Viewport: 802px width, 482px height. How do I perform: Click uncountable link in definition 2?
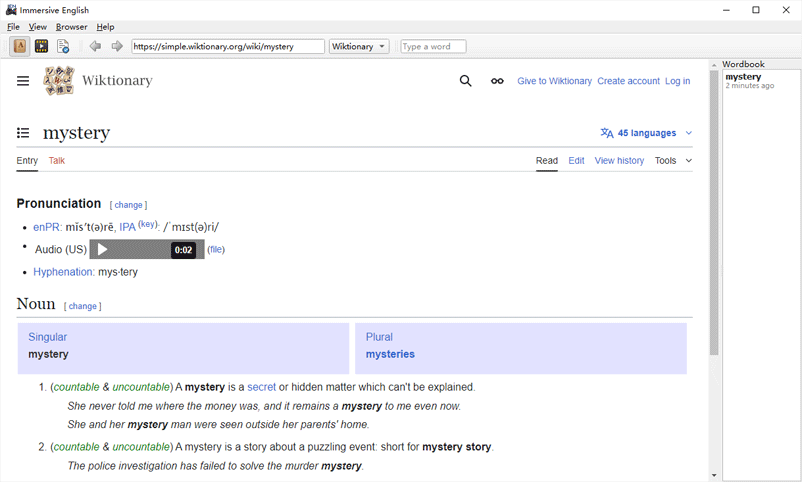[141, 447]
